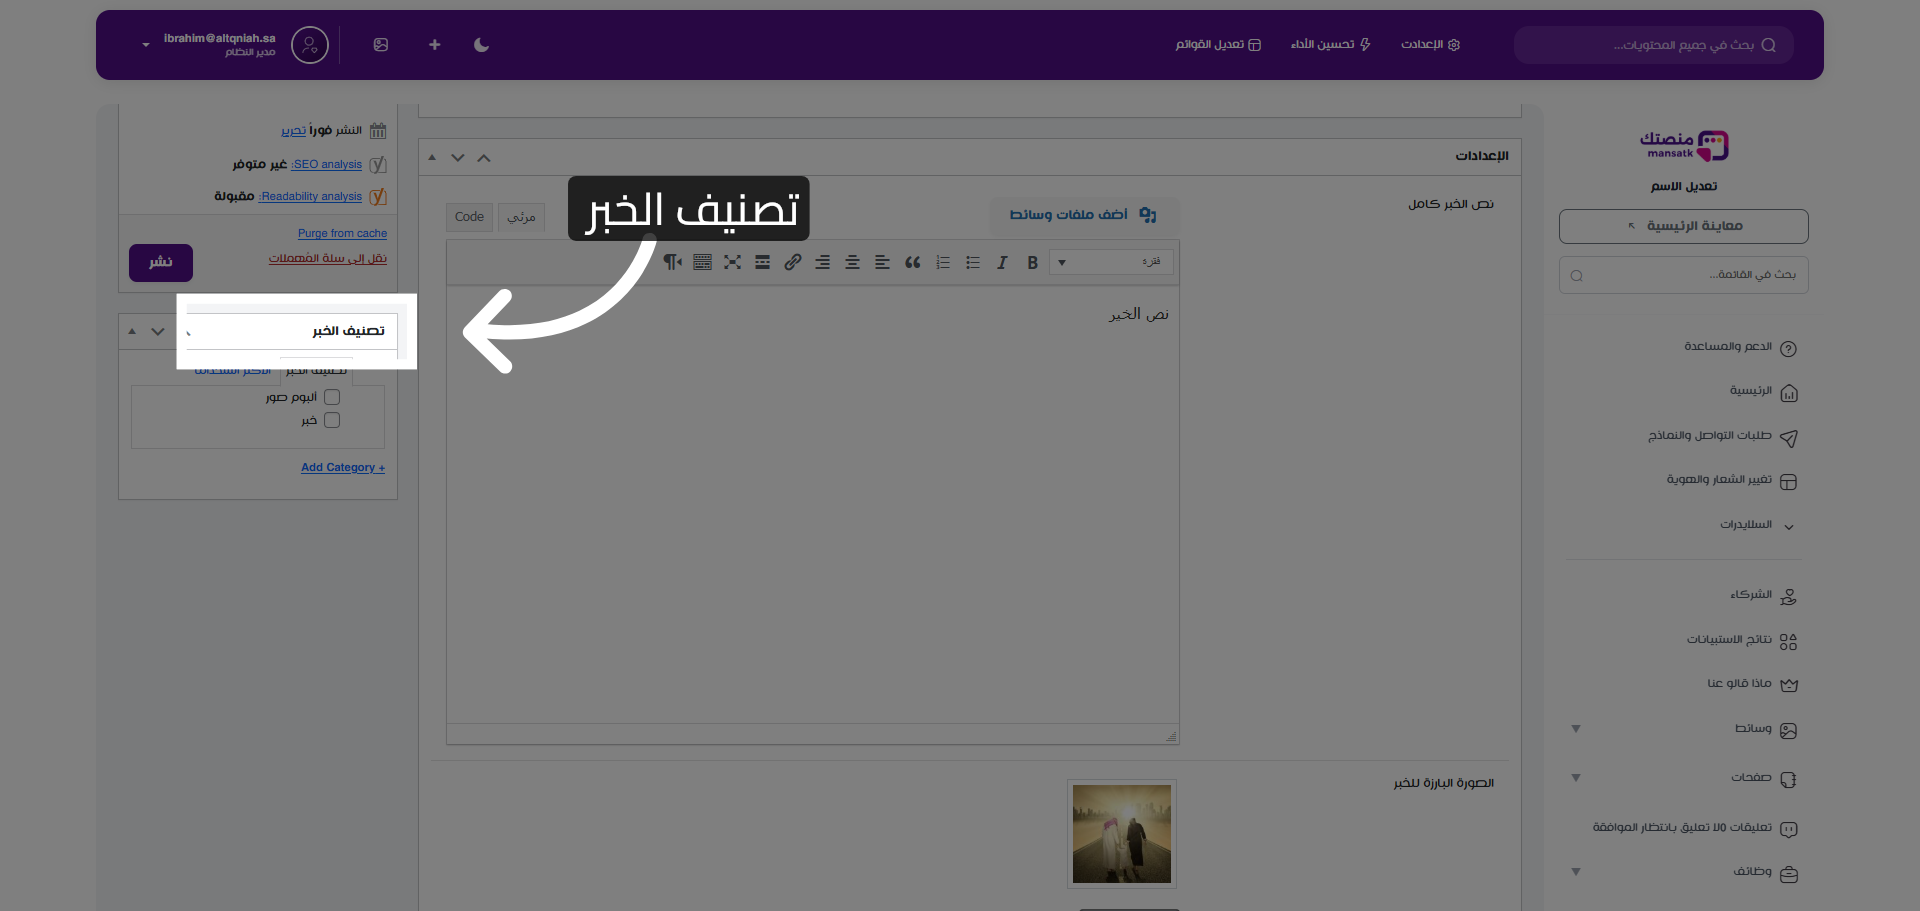
Task: Switch to the Code editing tab
Action: pyautogui.click(x=468, y=217)
